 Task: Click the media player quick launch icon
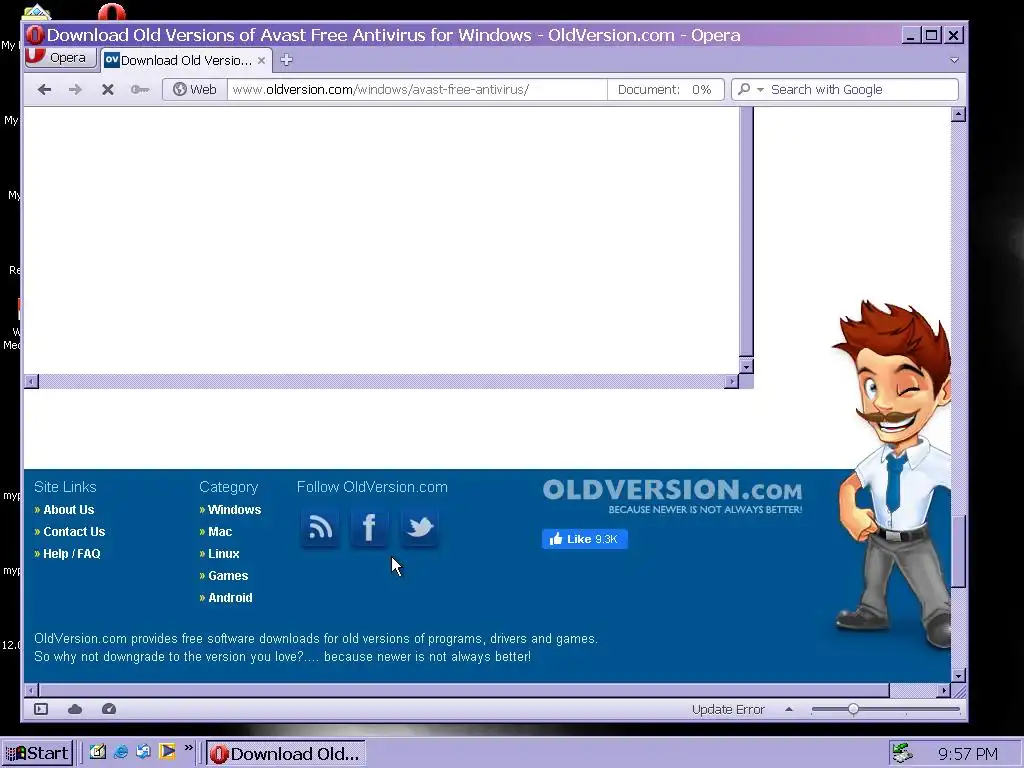coord(167,752)
